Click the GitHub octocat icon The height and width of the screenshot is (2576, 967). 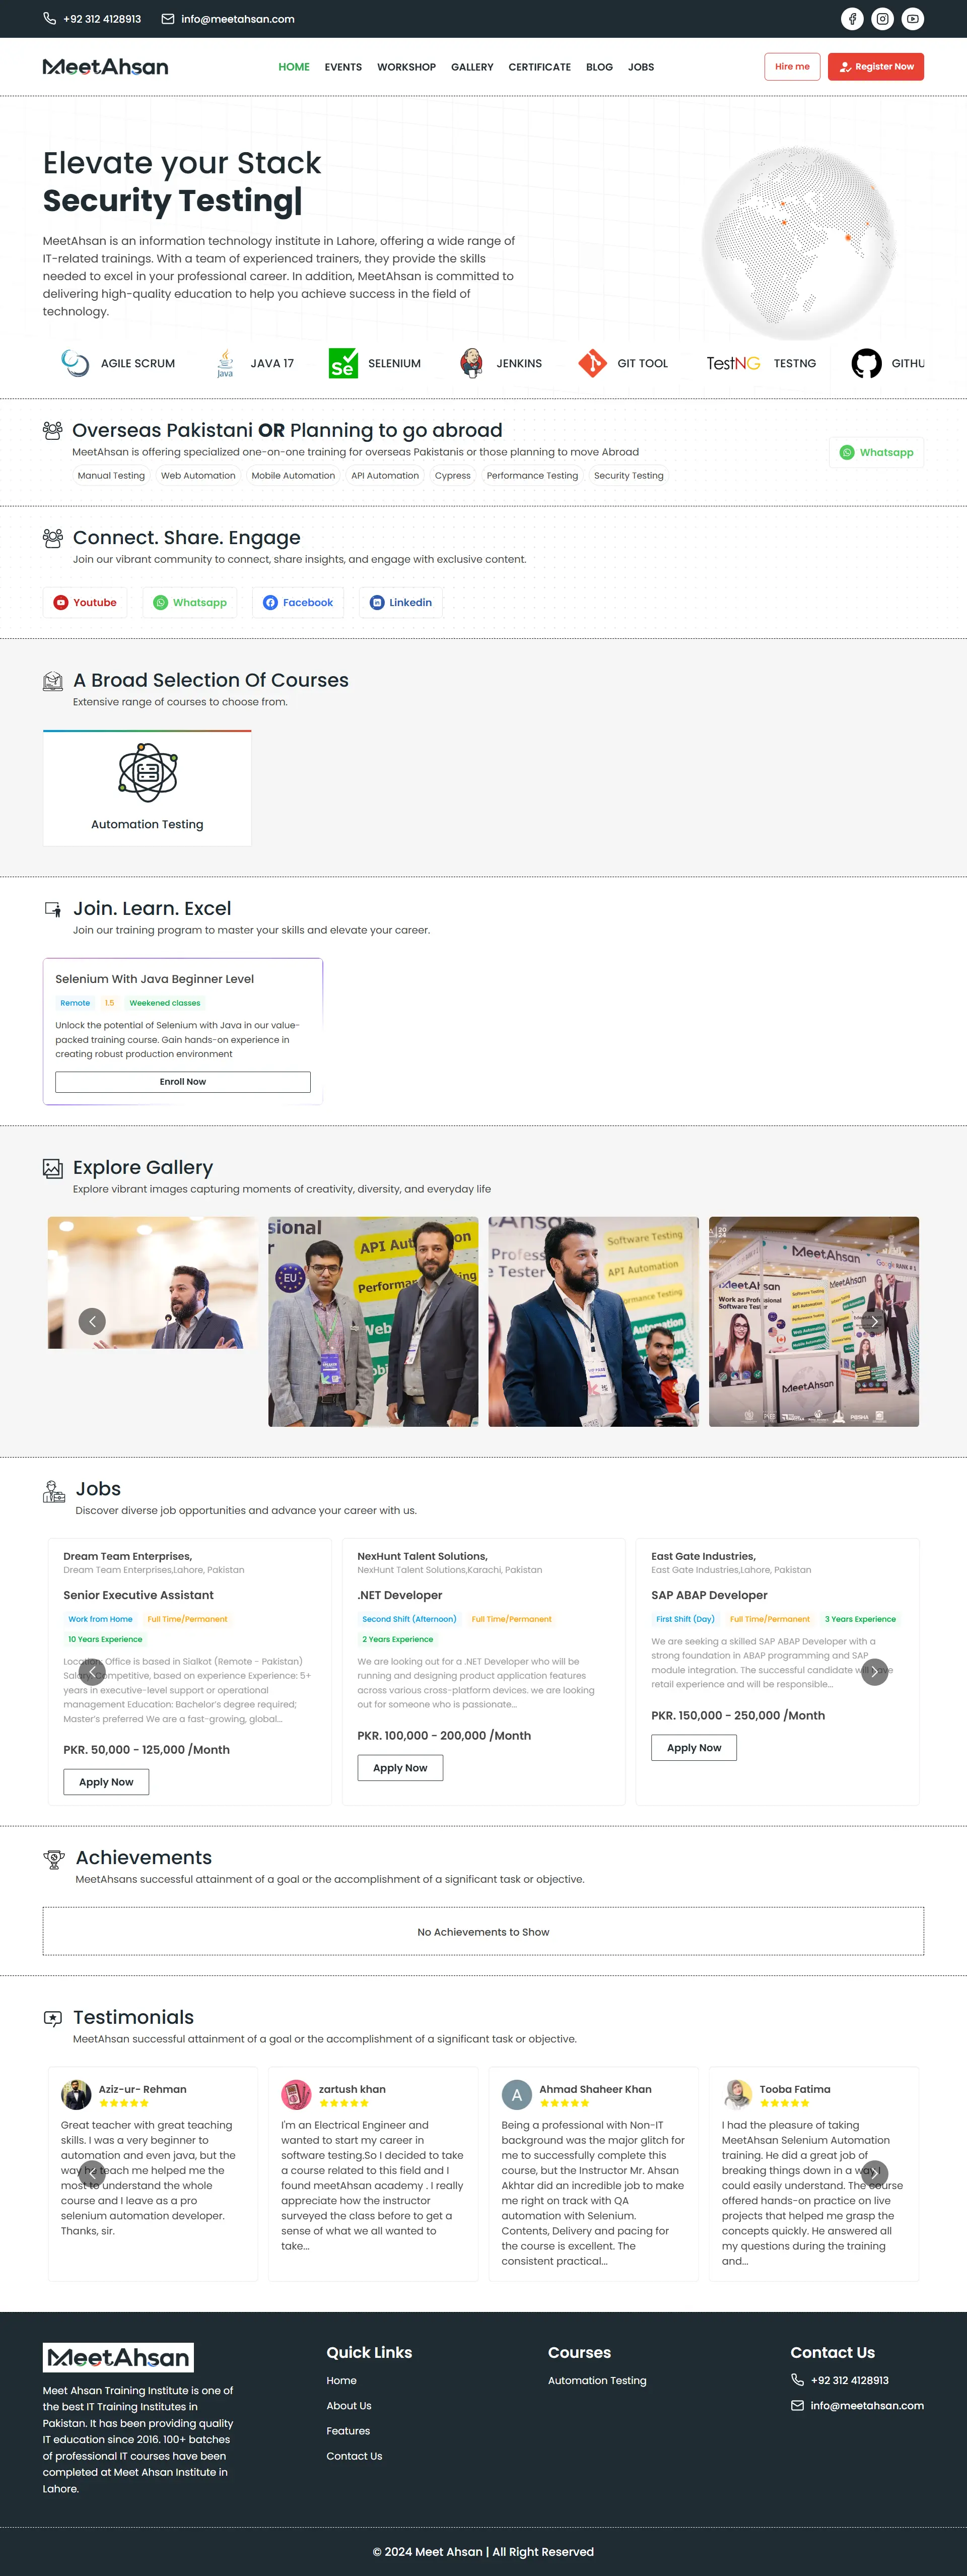point(866,363)
